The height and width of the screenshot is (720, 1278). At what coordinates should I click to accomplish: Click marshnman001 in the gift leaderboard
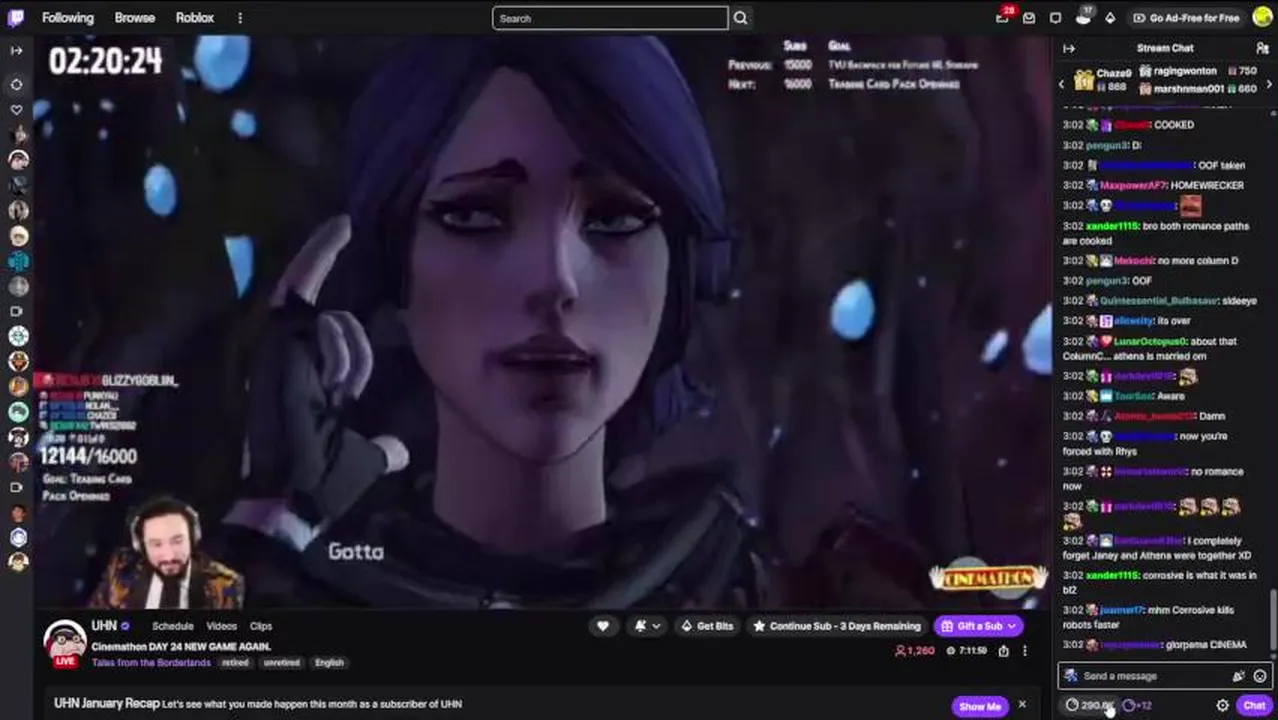pyautogui.click(x=1189, y=88)
